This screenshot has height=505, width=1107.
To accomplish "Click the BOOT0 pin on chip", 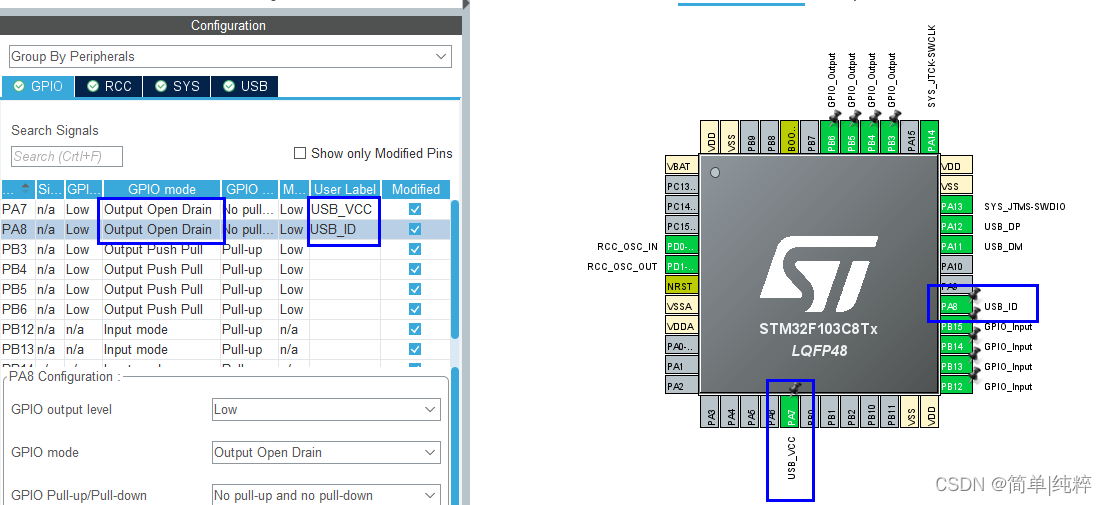I will (791, 136).
